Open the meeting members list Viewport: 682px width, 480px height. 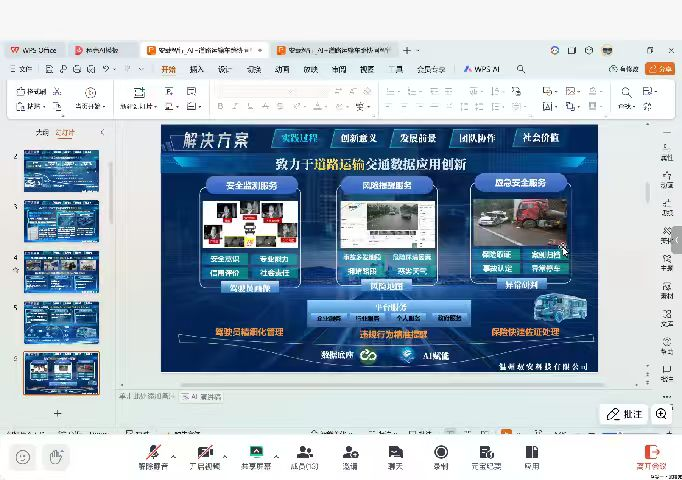304,453
